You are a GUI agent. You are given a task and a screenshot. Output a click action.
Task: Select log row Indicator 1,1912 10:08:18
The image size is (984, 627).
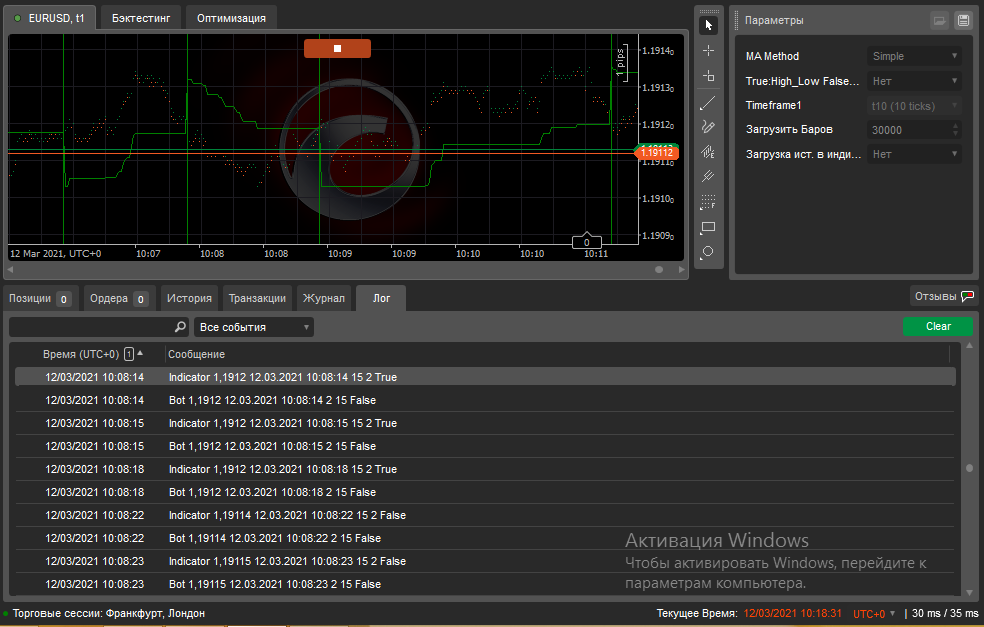485,469
